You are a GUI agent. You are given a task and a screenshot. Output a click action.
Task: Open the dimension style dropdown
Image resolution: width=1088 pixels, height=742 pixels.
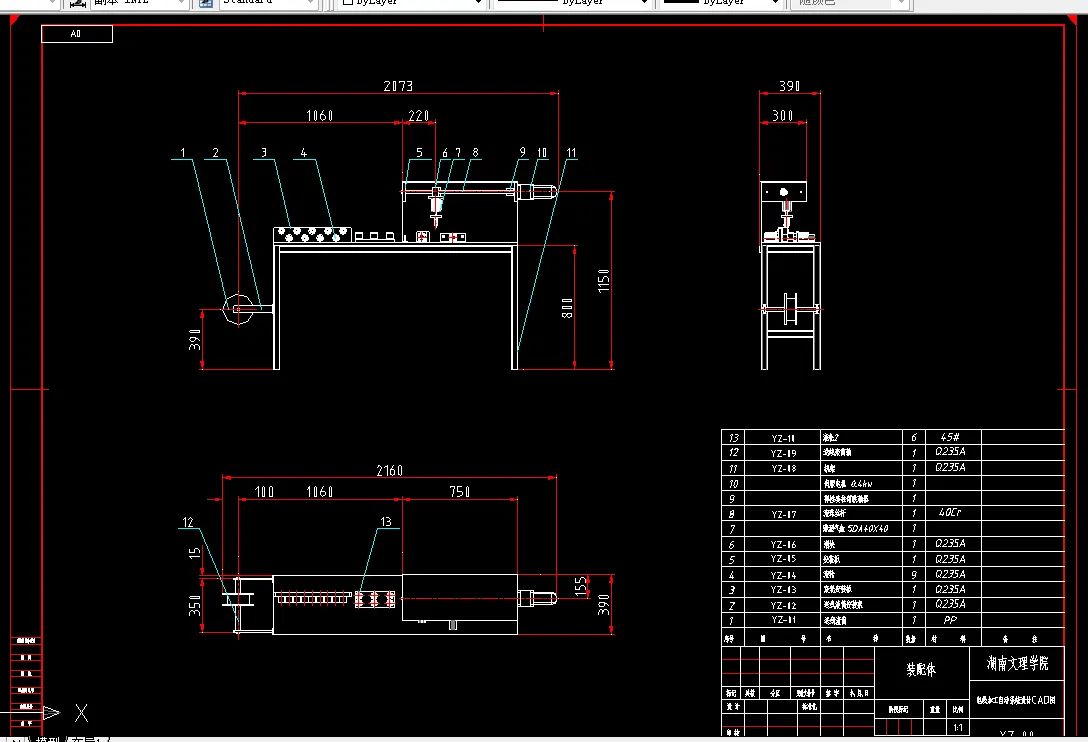(139, 3)
